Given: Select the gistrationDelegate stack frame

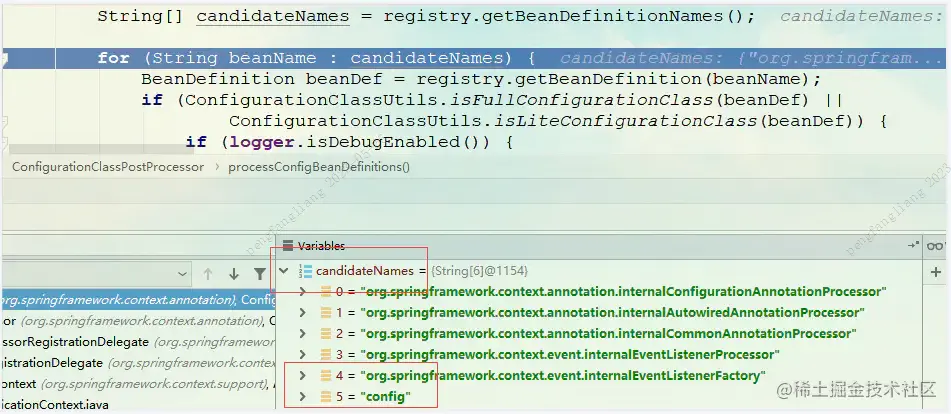Looking at the screenshot, I should [x=138, y=363].
